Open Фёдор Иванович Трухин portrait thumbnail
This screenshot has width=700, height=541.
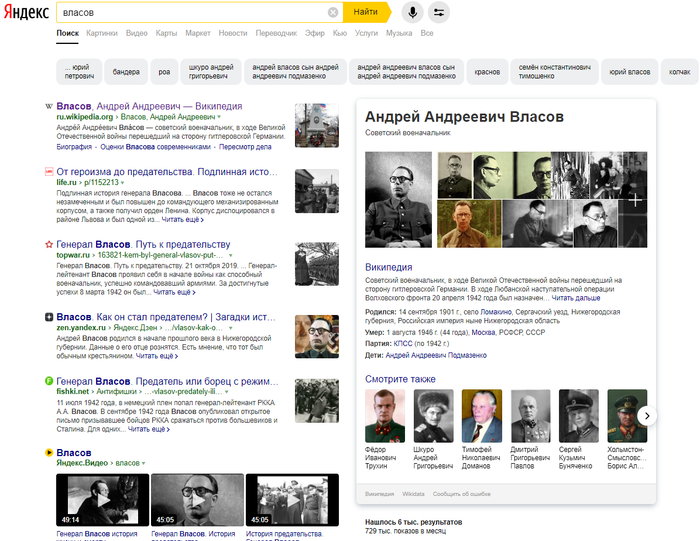click(385, 415)
